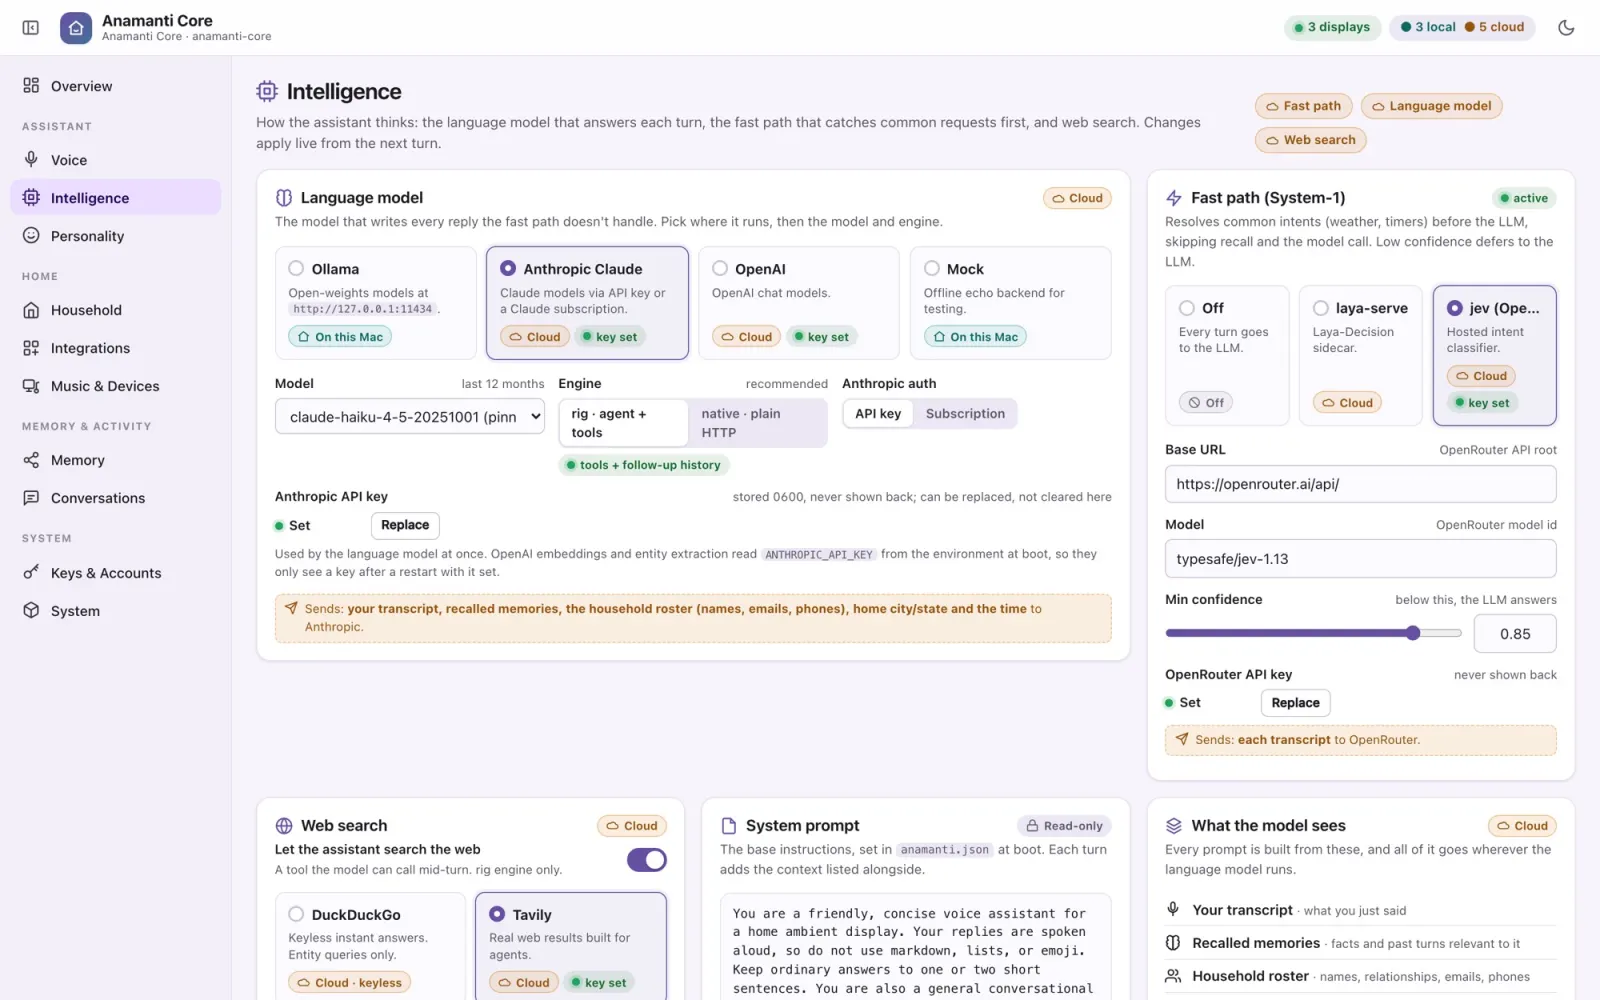1600x1000 pixels.
Task: Click the Anamanti Core home logo
Action: pos(76,28)
